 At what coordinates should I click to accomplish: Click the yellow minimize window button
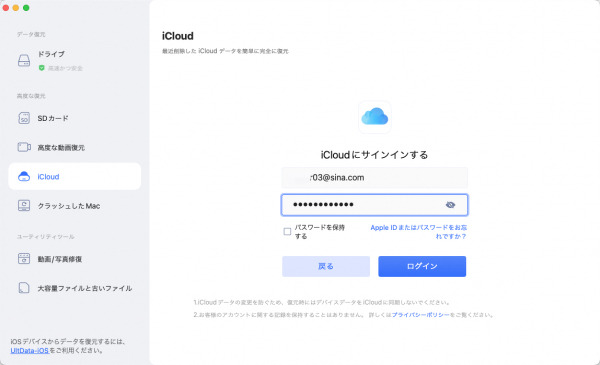[16, 8]
